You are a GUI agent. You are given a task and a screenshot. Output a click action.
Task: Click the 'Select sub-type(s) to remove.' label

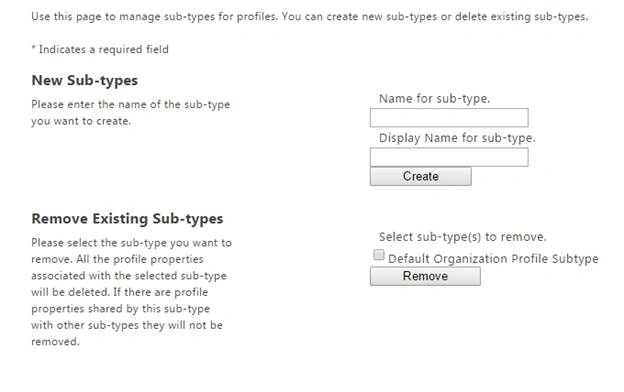tap(462, 237)
